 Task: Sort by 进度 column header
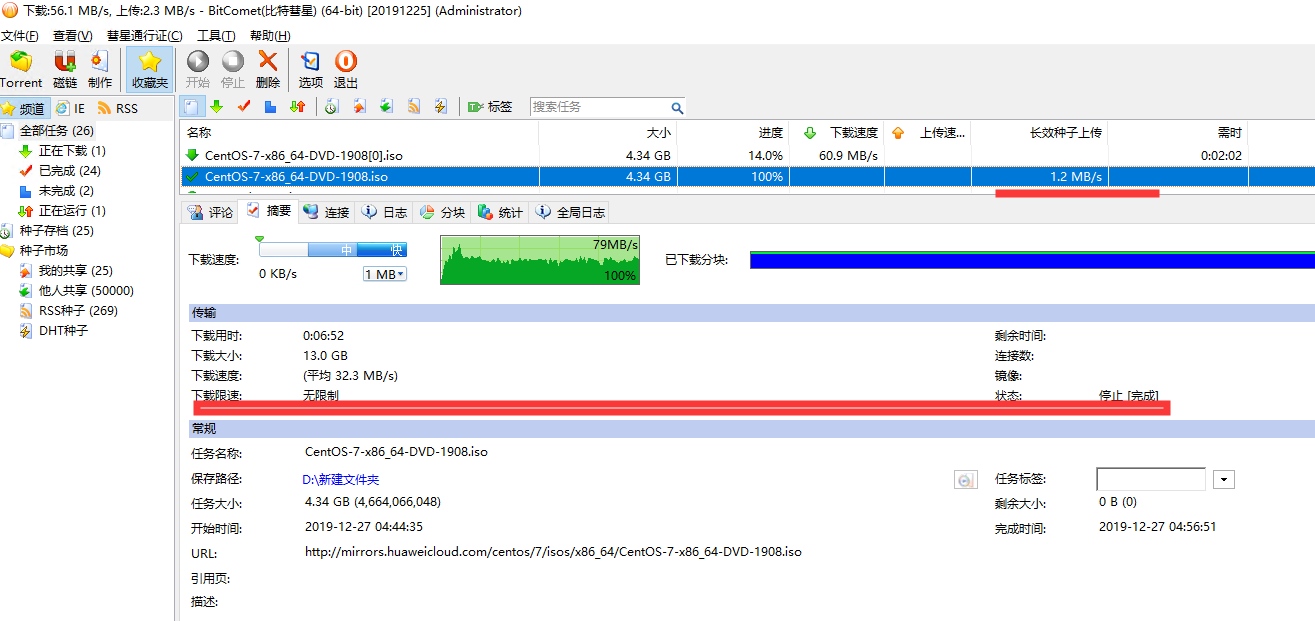click(733, 133)
